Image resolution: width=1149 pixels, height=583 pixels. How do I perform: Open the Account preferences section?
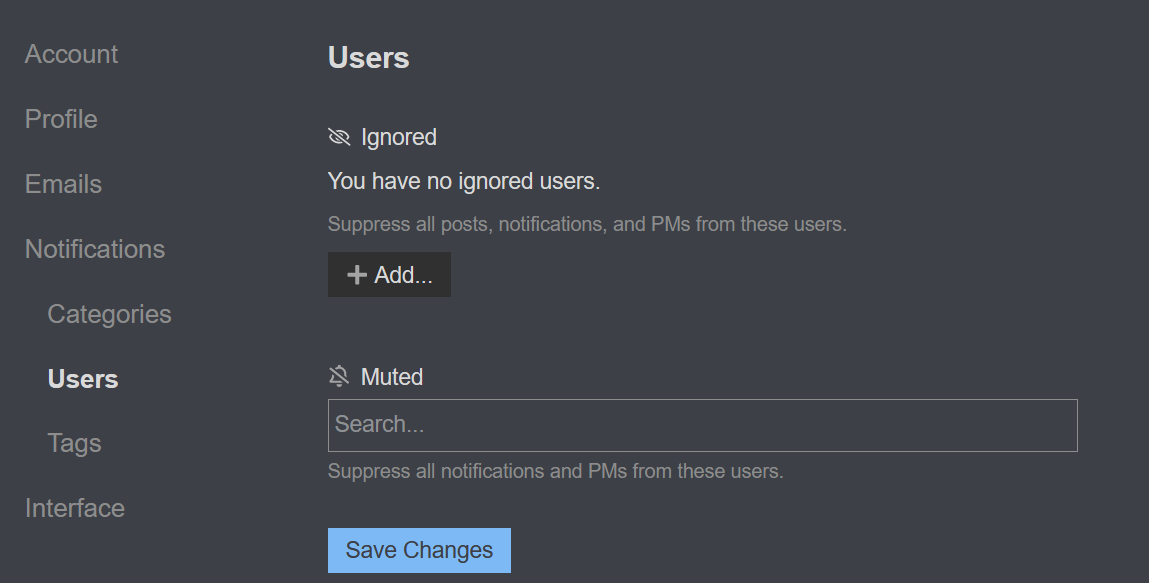(71, 54)
